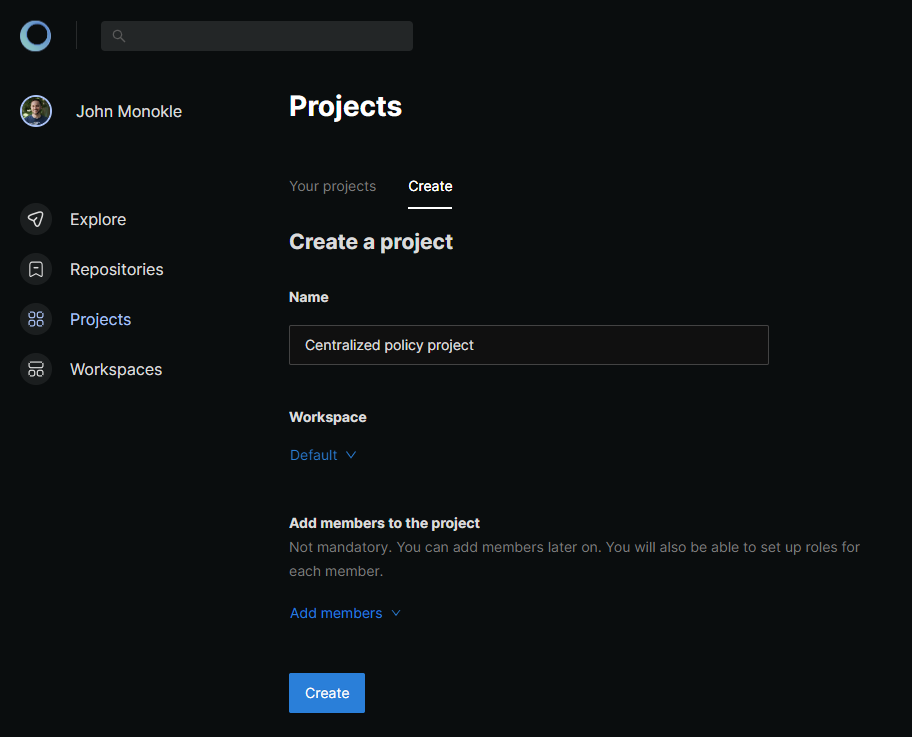Open the Add members dropdown
The image size is (912, 737).
point(345,613)
